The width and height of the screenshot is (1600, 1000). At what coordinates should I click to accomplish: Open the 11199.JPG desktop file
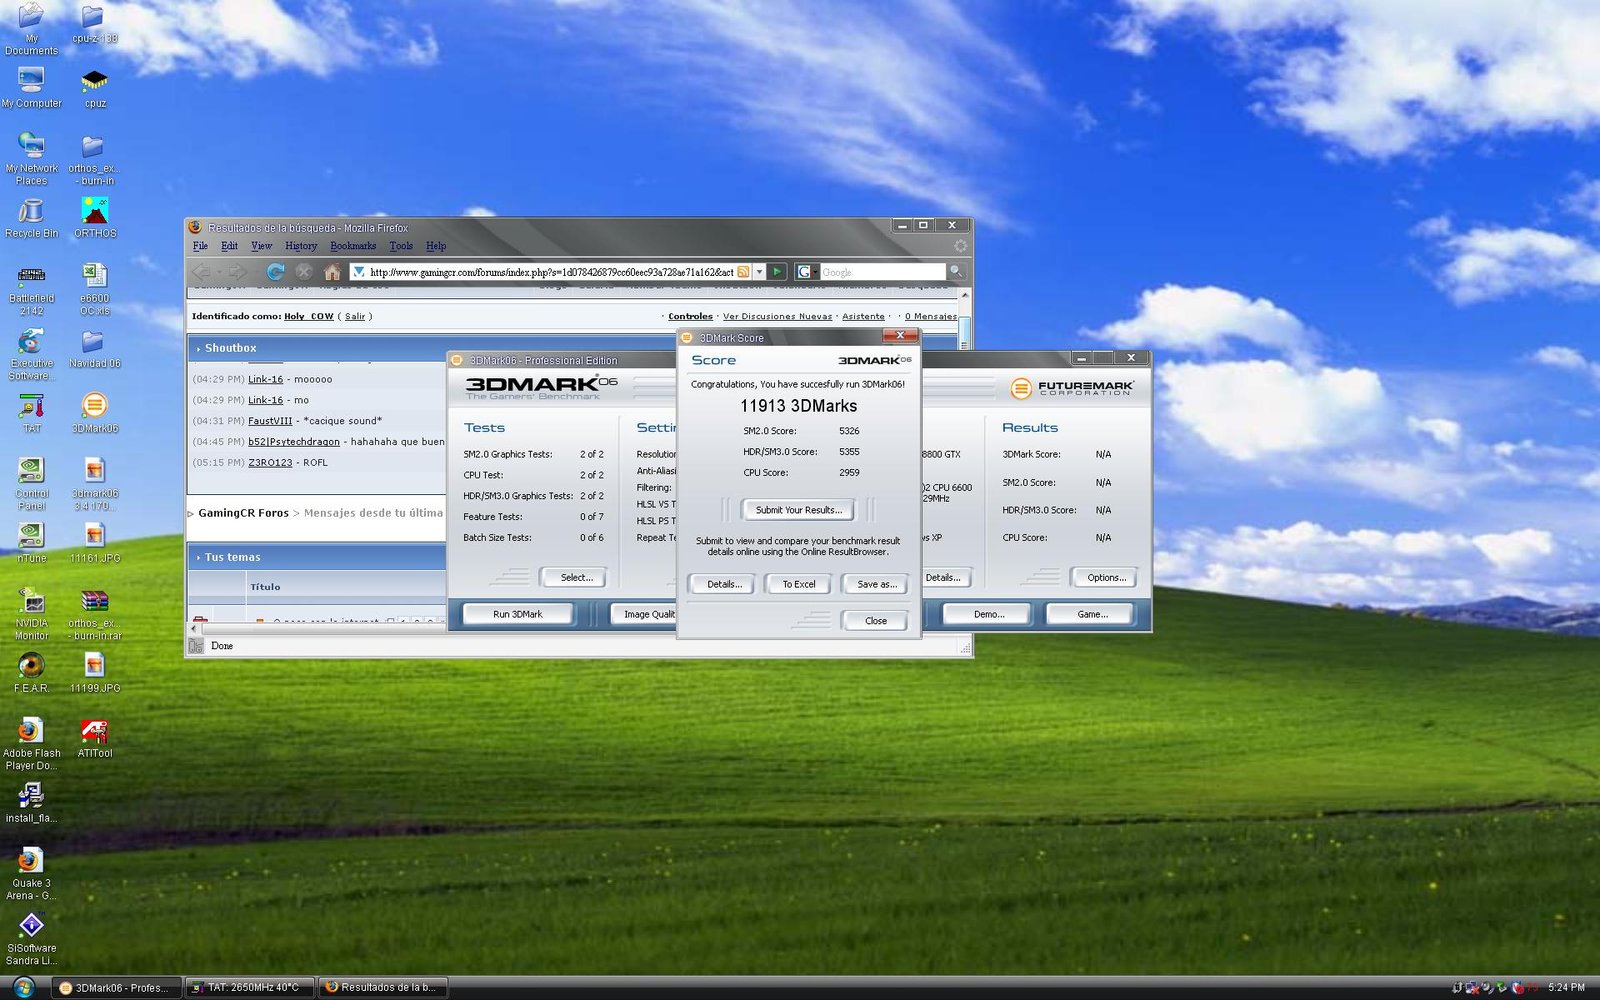coord(95,672)
